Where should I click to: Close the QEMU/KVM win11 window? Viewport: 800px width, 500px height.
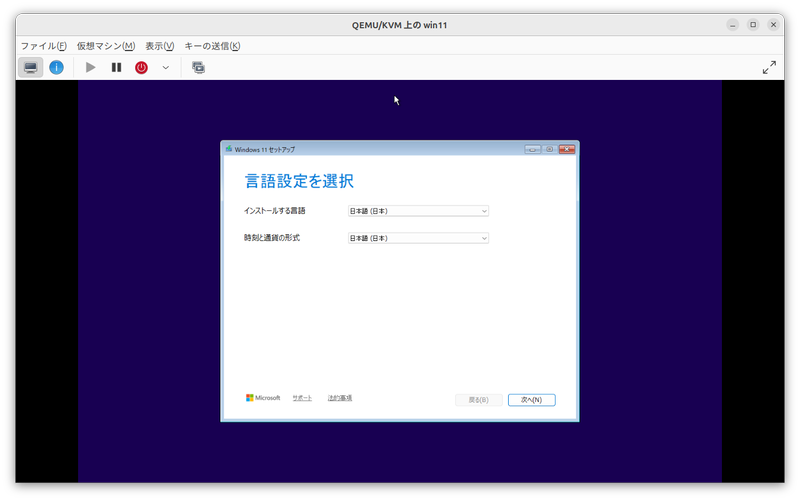click(773, 24)
